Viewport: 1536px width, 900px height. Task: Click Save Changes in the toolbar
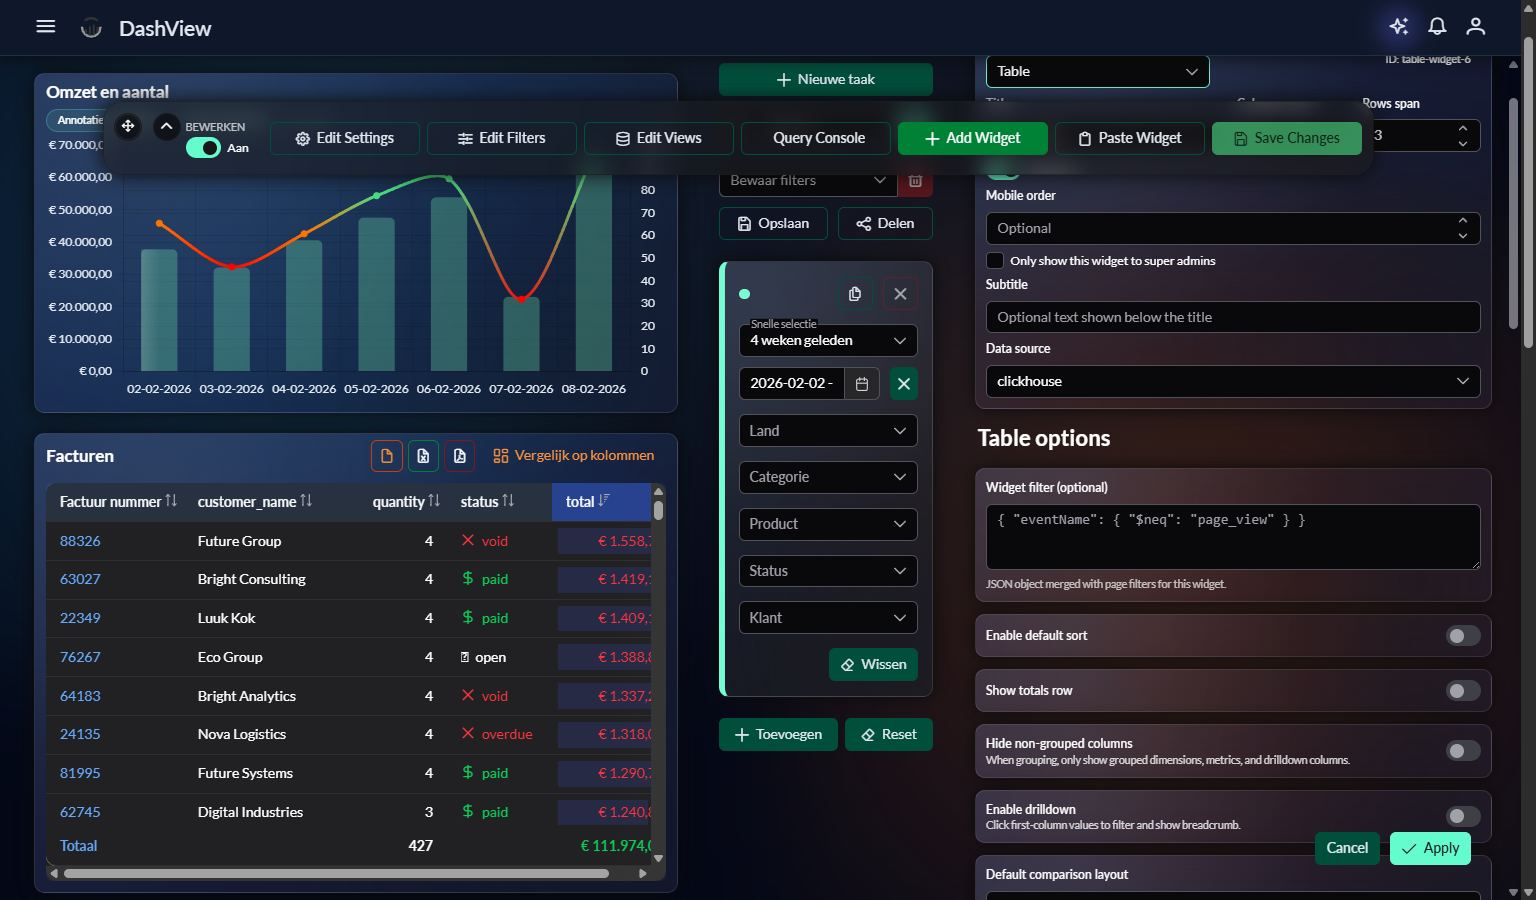[x=1287, y=138]
